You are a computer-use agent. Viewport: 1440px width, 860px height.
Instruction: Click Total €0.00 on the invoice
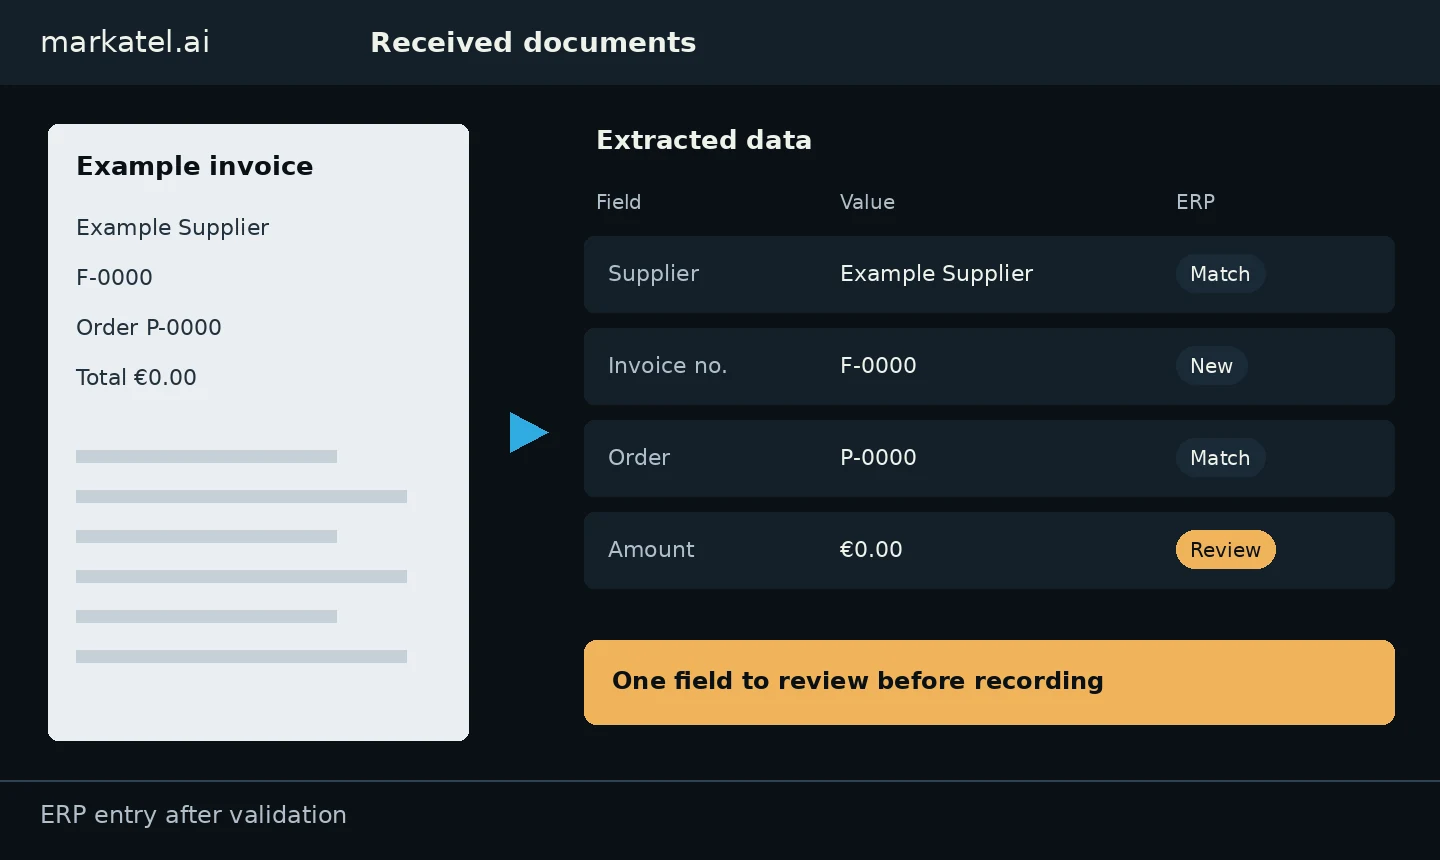(x=136, y=377)
